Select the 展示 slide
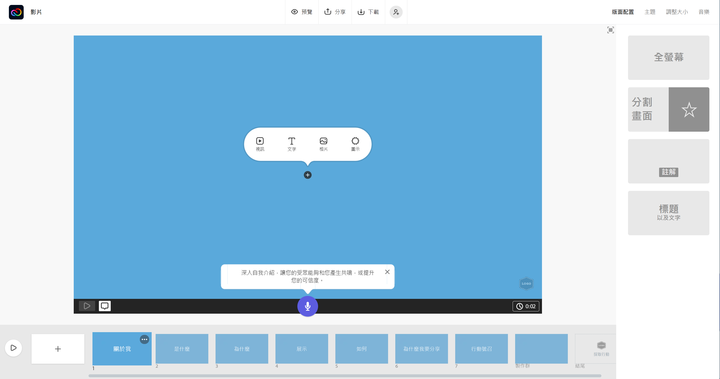720x379 pixels. 302,349
